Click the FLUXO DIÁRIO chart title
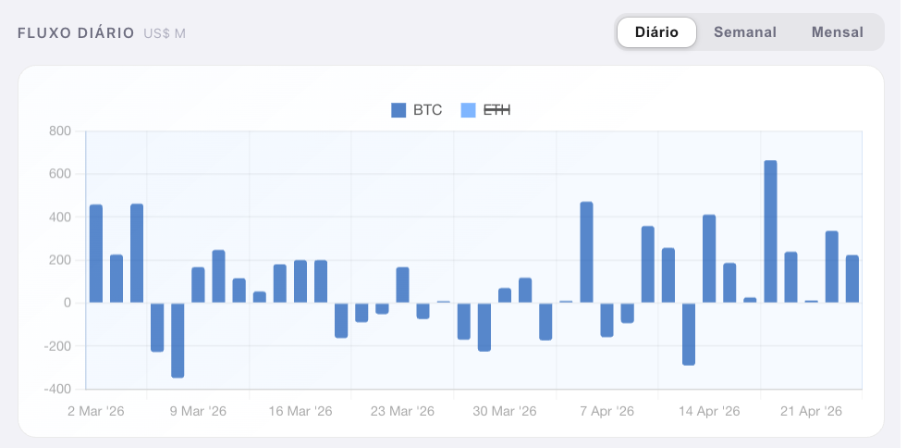This screenshot has height=448, width=901. (x=76, y=33)
